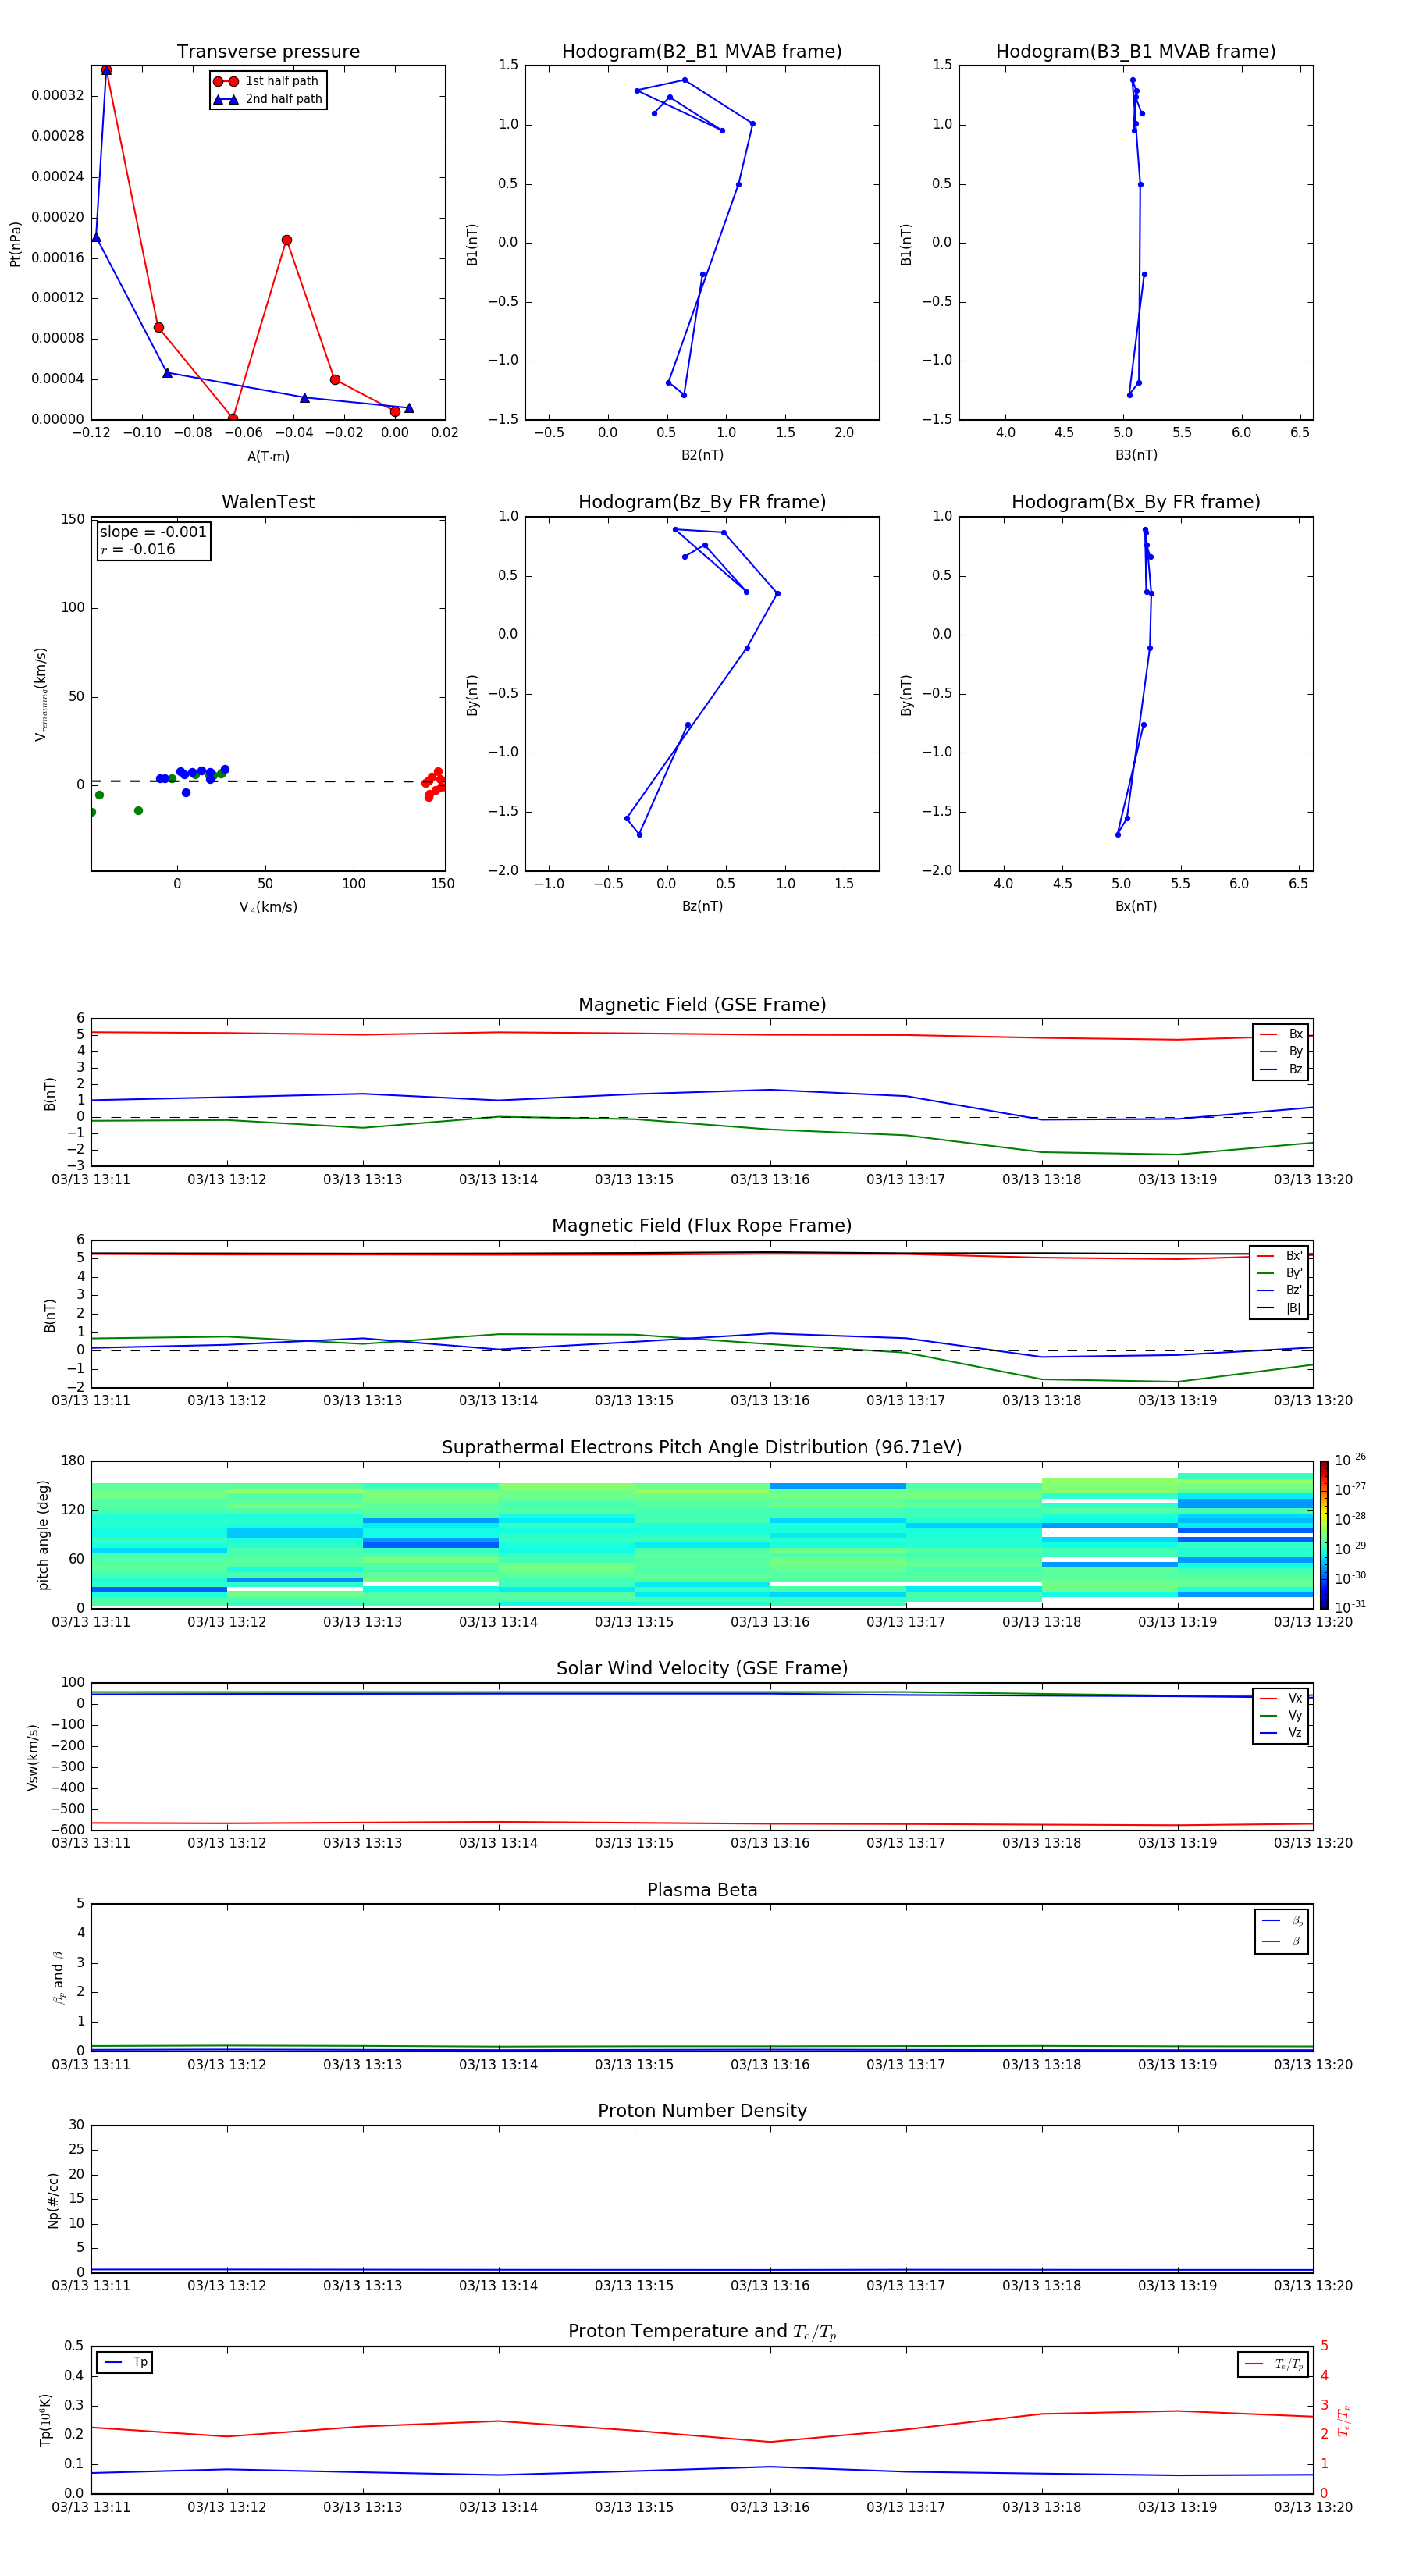The width and height of the screenshot is (1405, 2576).
Task: Click the "Pt(nPa)" y-axis label
Action: point(15,243)
